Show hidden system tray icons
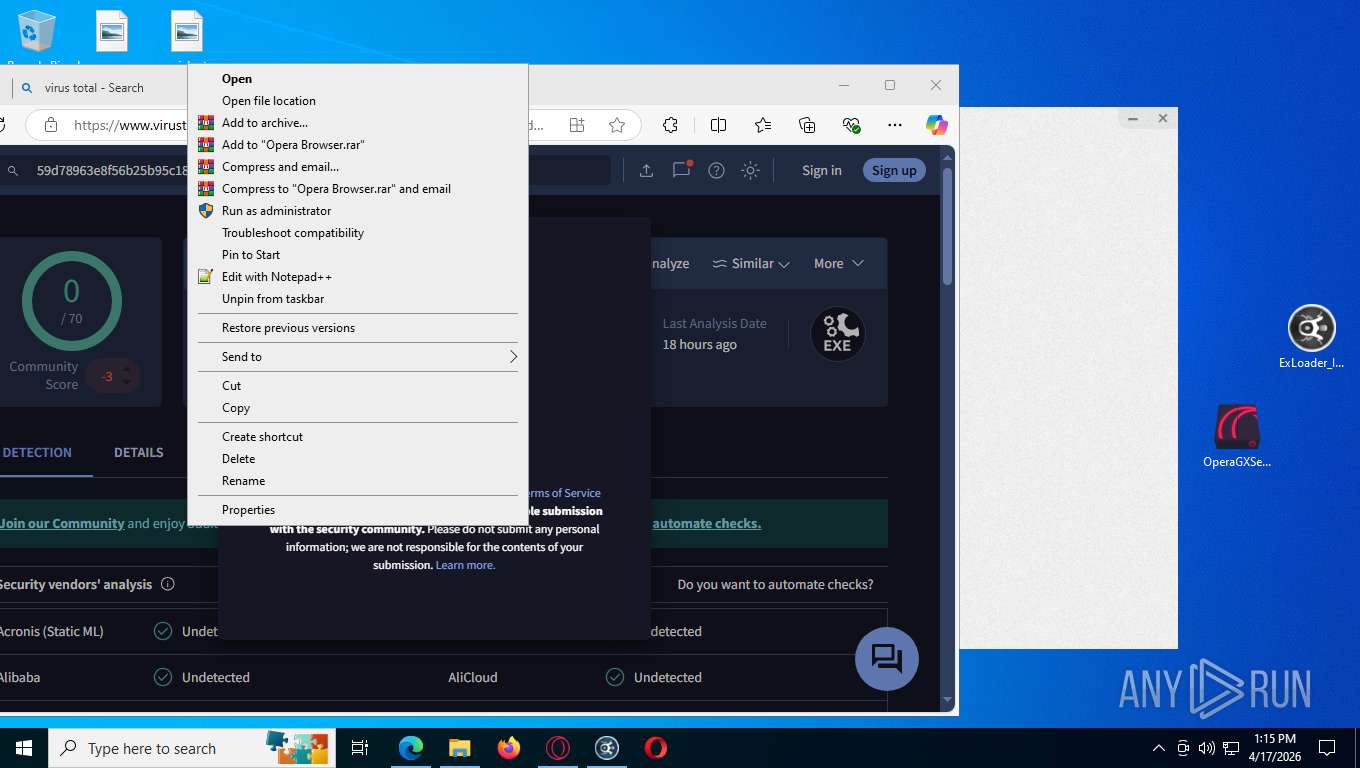Viewport: 1360px width, 768px height. point(1159,748)
